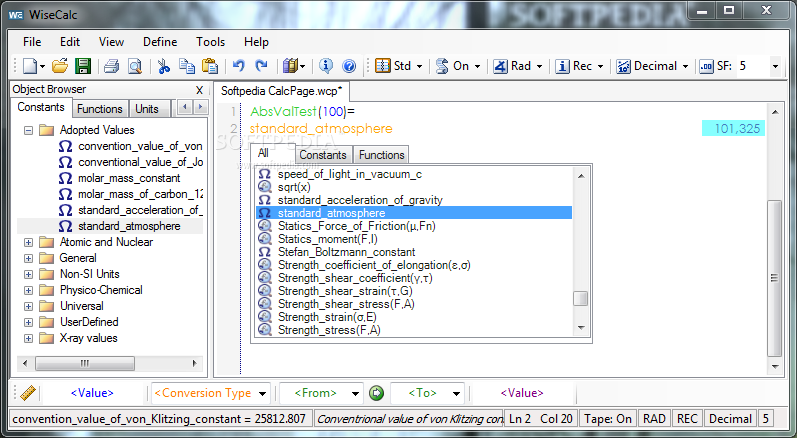Click the Std notation mode icon

click(383, 66)
